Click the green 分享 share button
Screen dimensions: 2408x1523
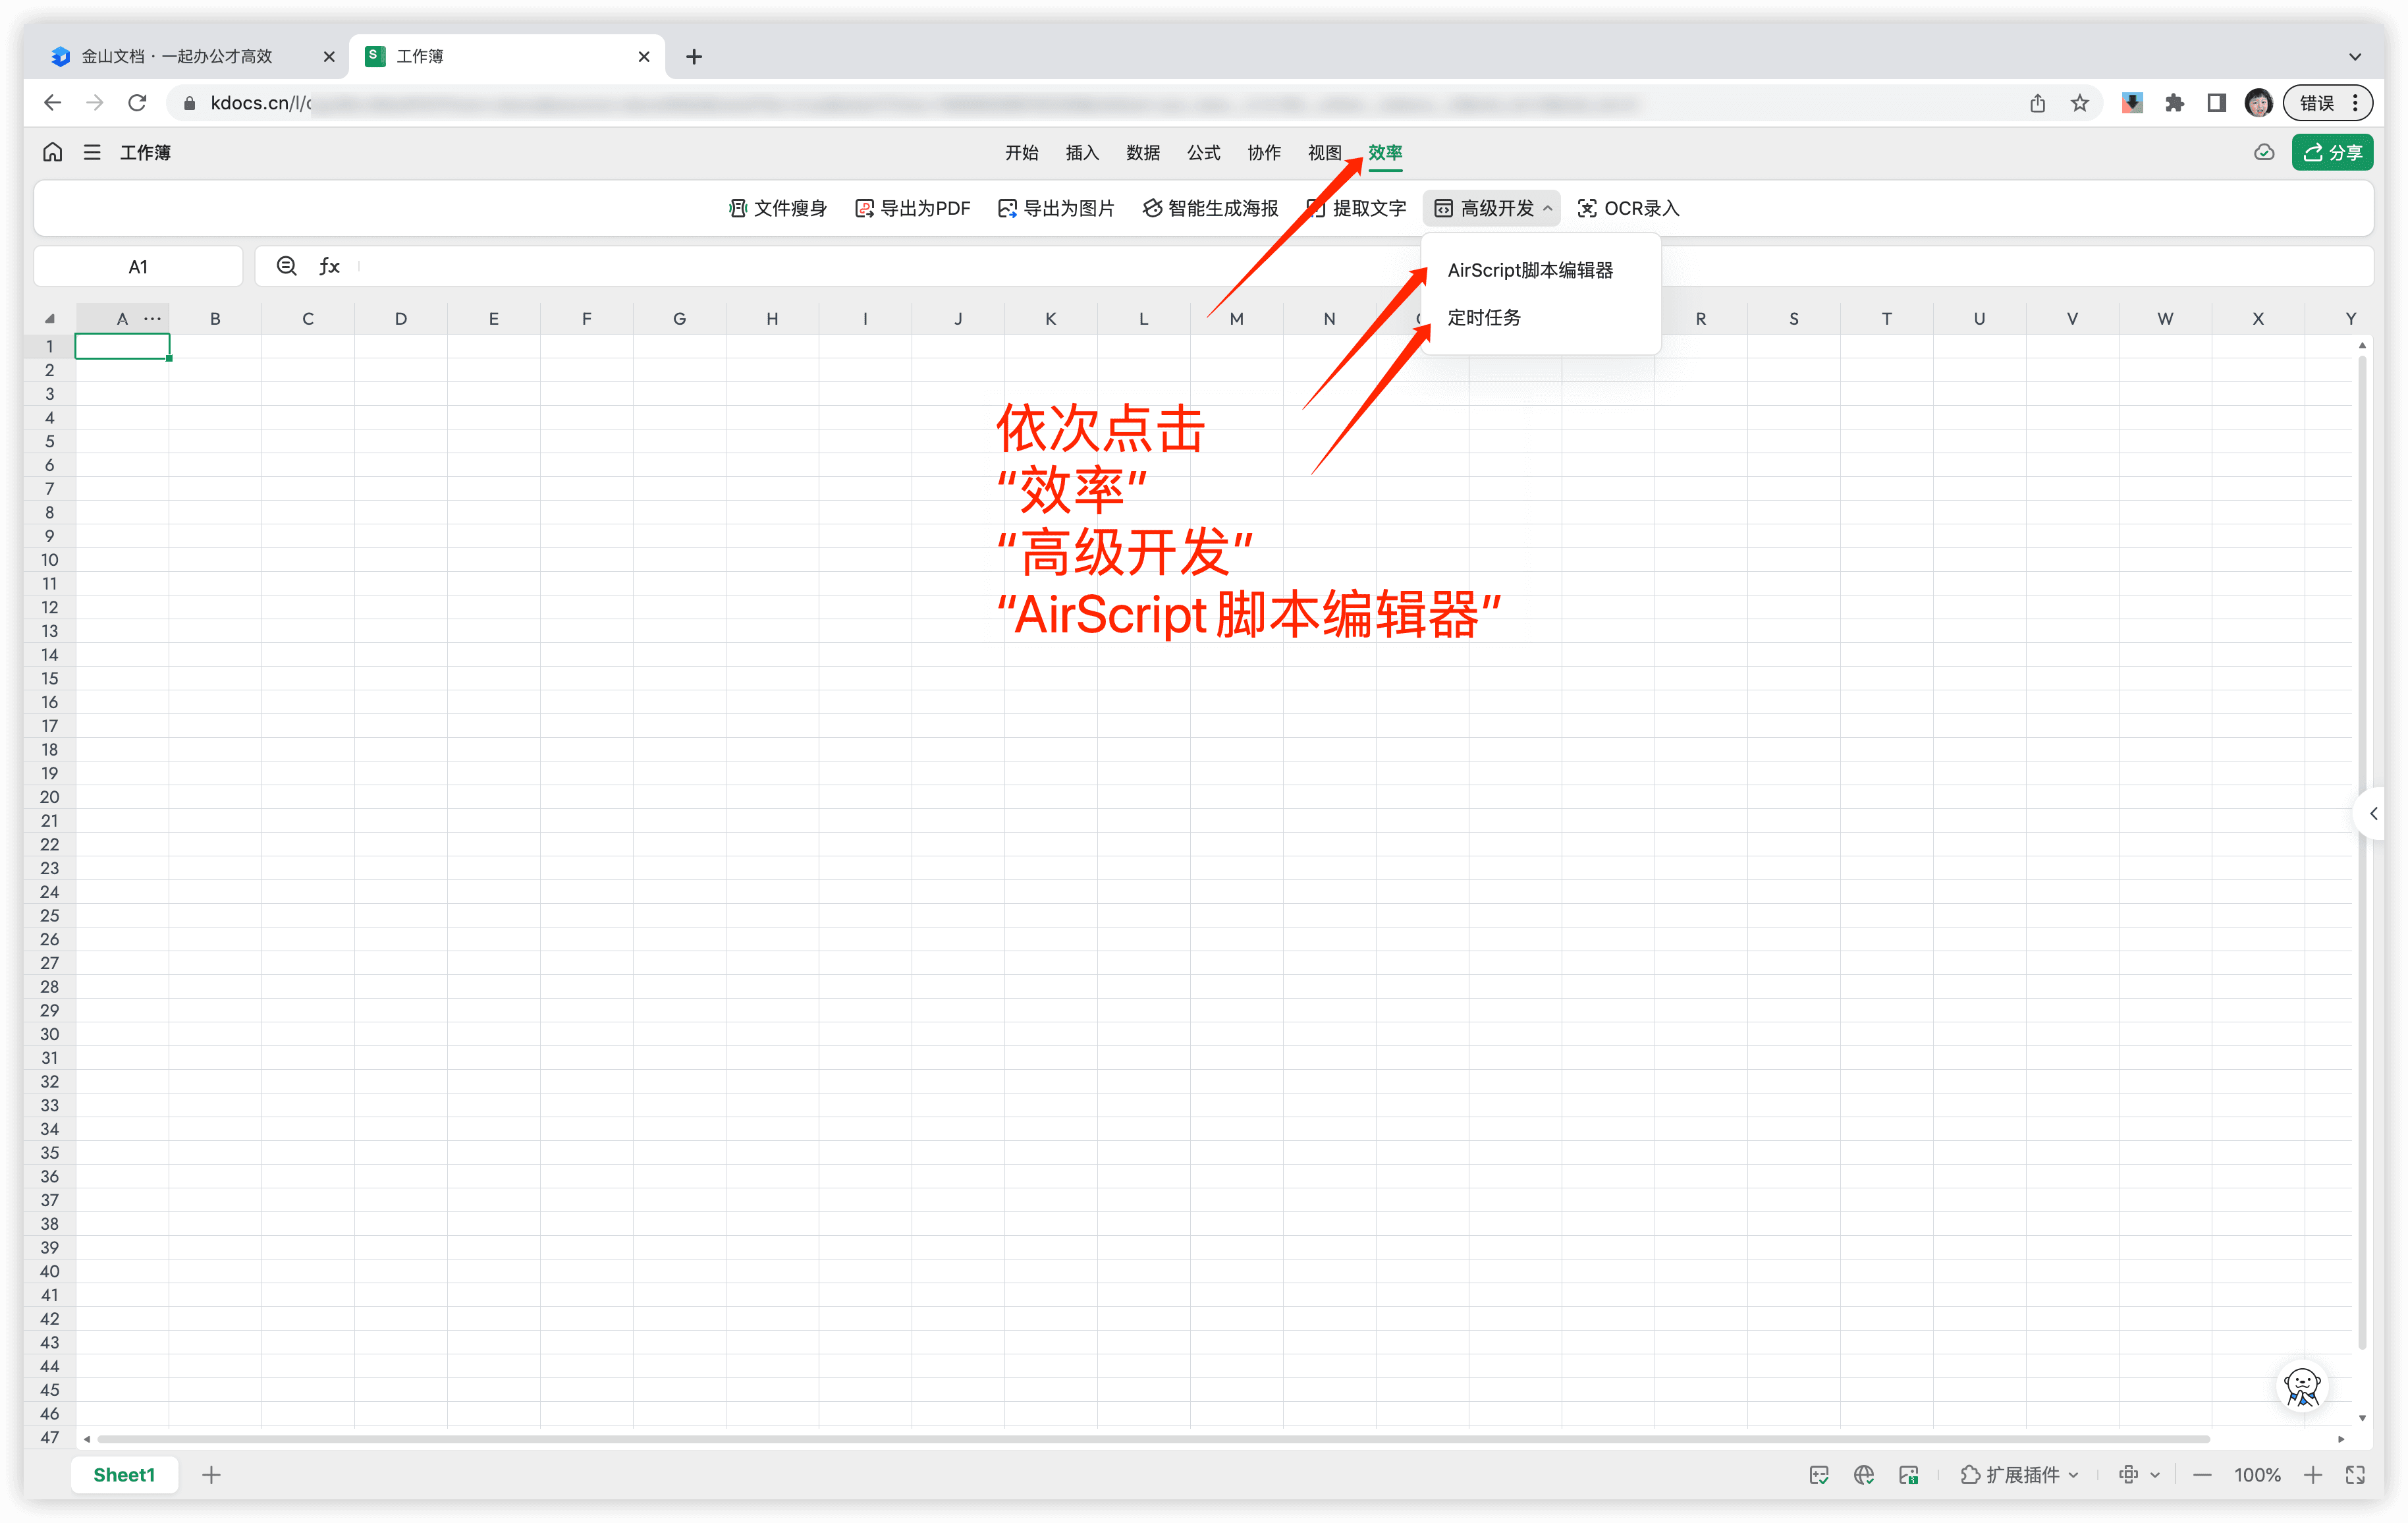tap(2332, 152)
